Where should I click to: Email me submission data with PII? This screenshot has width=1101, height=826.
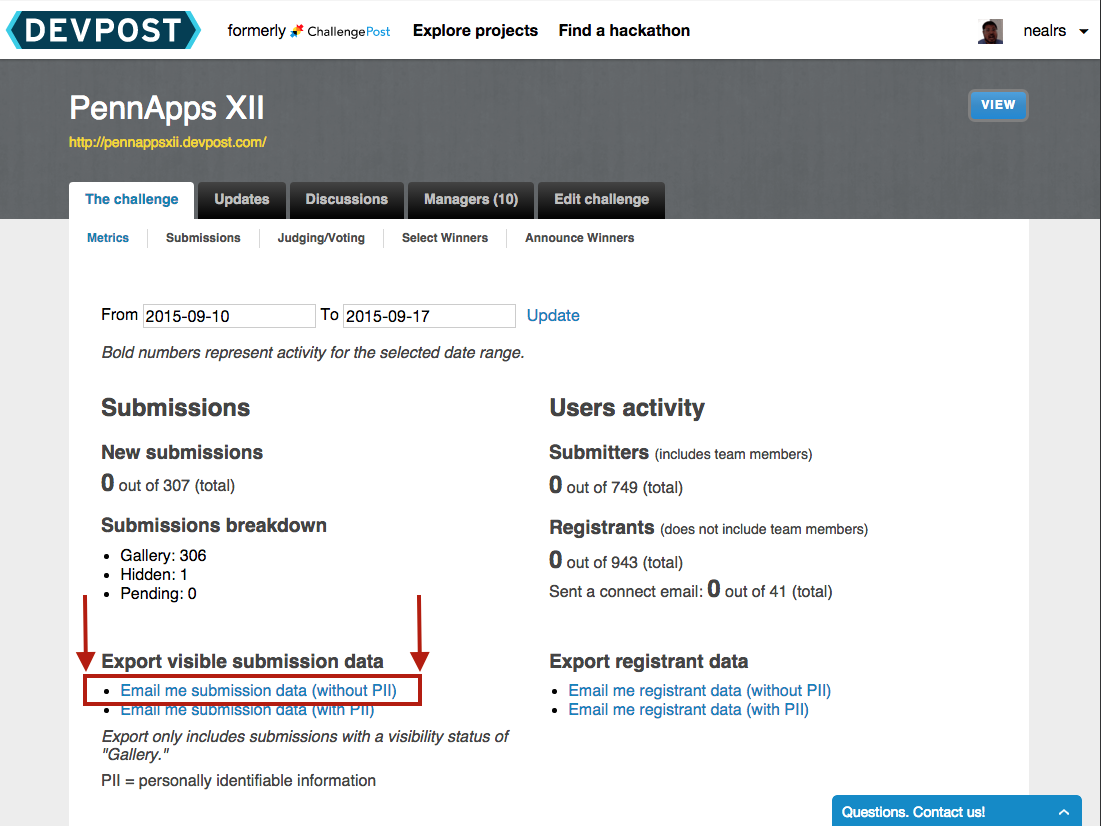(x=247, y=710)
